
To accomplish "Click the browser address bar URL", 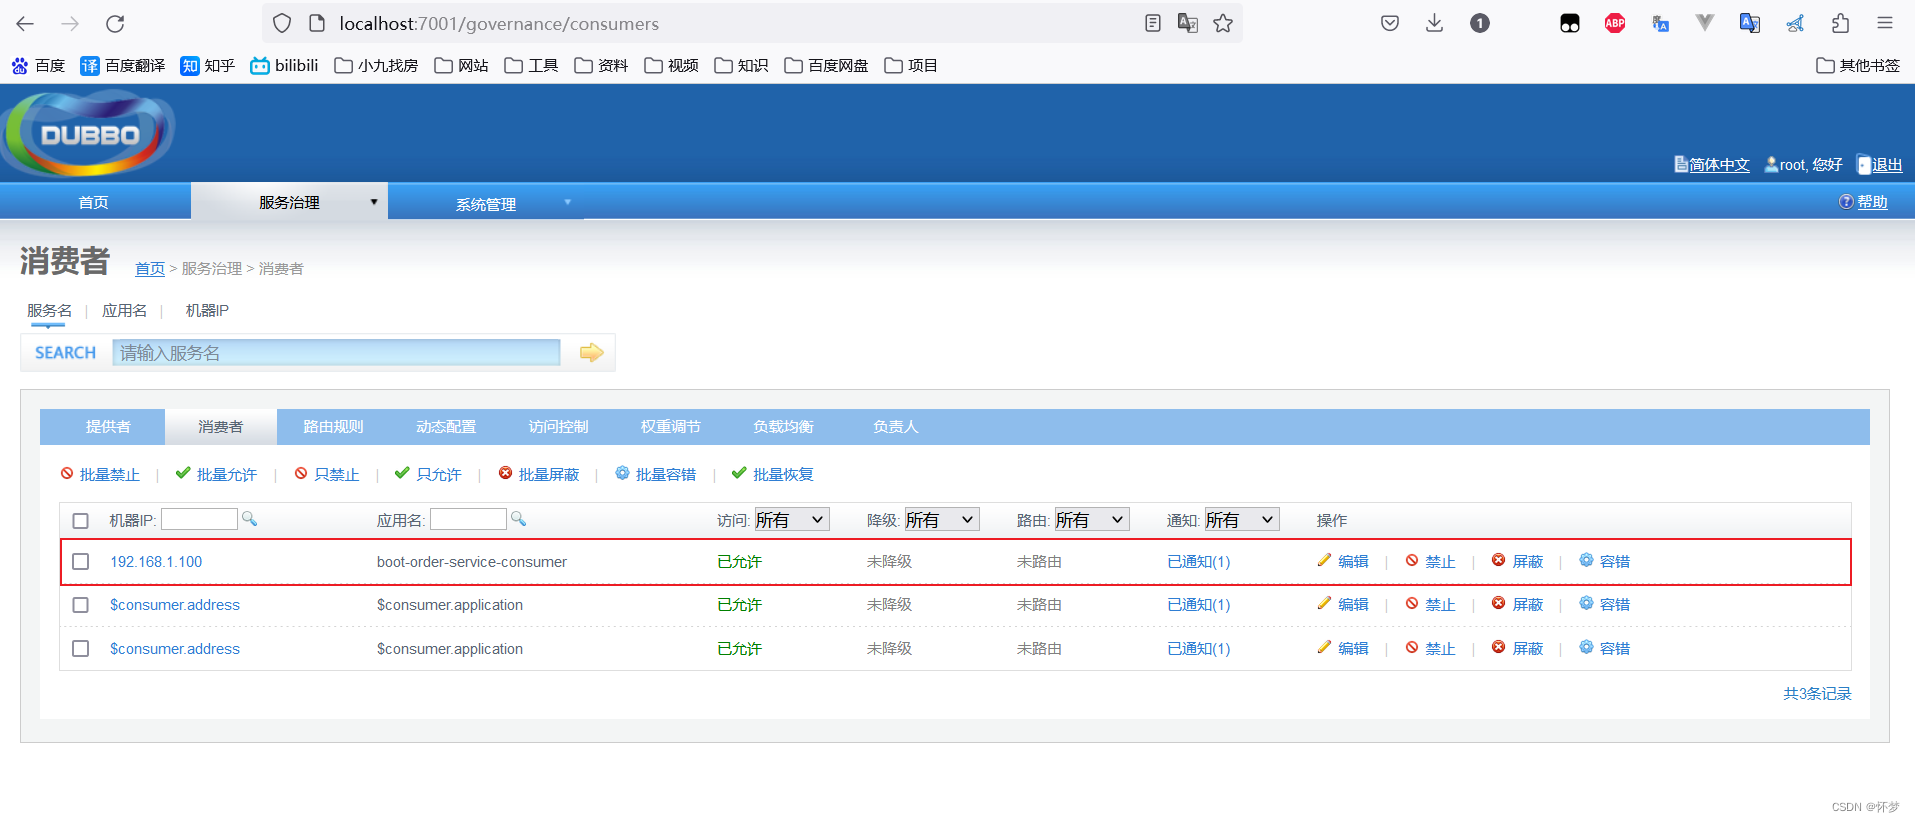I will click(499, 23).
